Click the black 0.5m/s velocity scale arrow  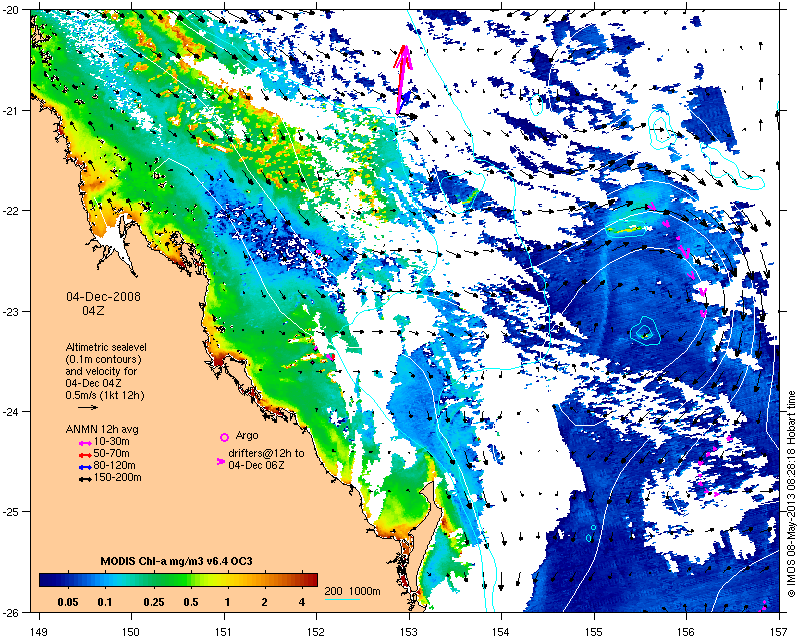(x=88, y=407)
